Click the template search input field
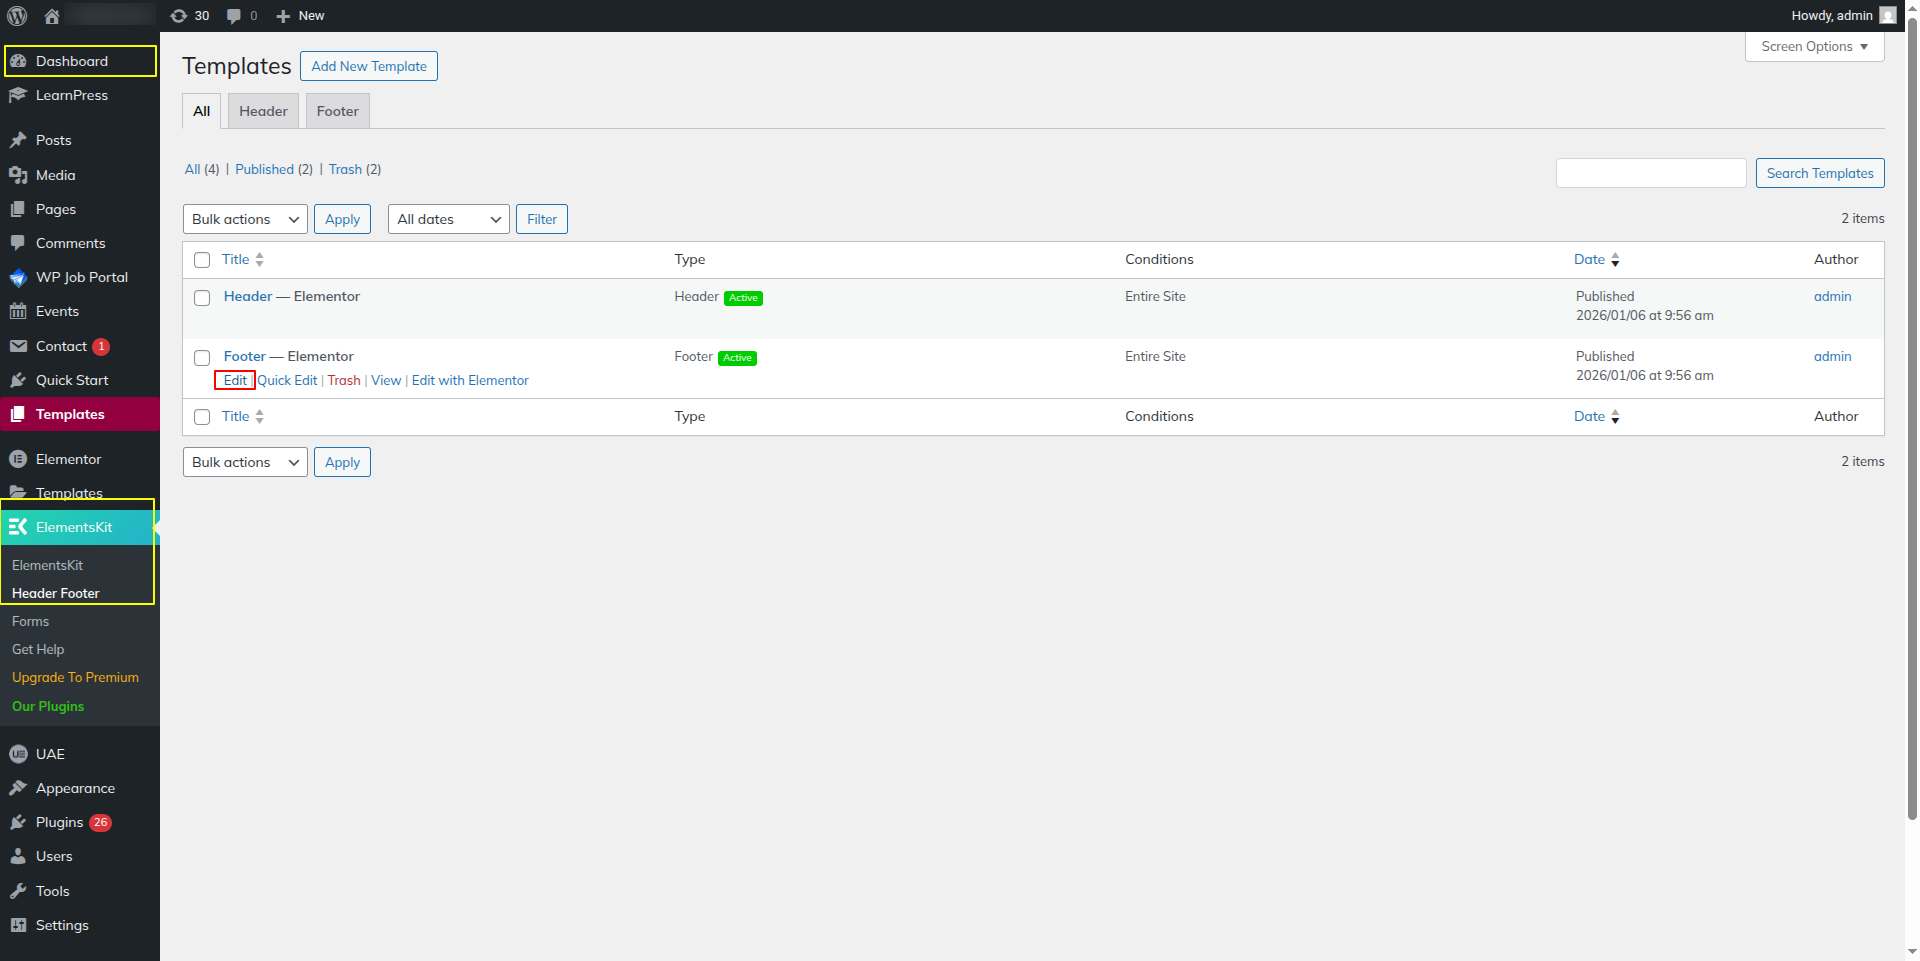 tap(1650, 173)
